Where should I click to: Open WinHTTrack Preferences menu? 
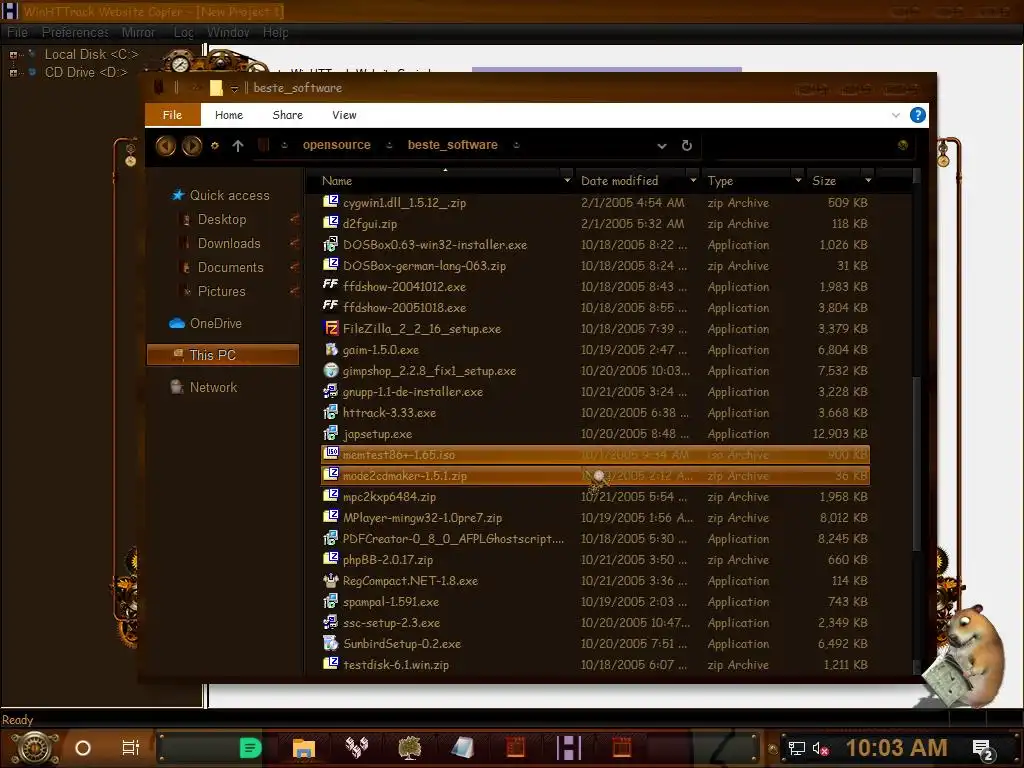click(x=75, y=32)
